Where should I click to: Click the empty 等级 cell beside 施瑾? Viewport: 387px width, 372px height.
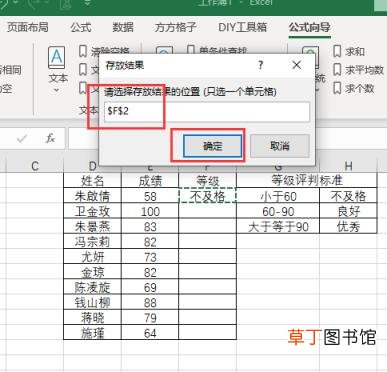point(207,333)
